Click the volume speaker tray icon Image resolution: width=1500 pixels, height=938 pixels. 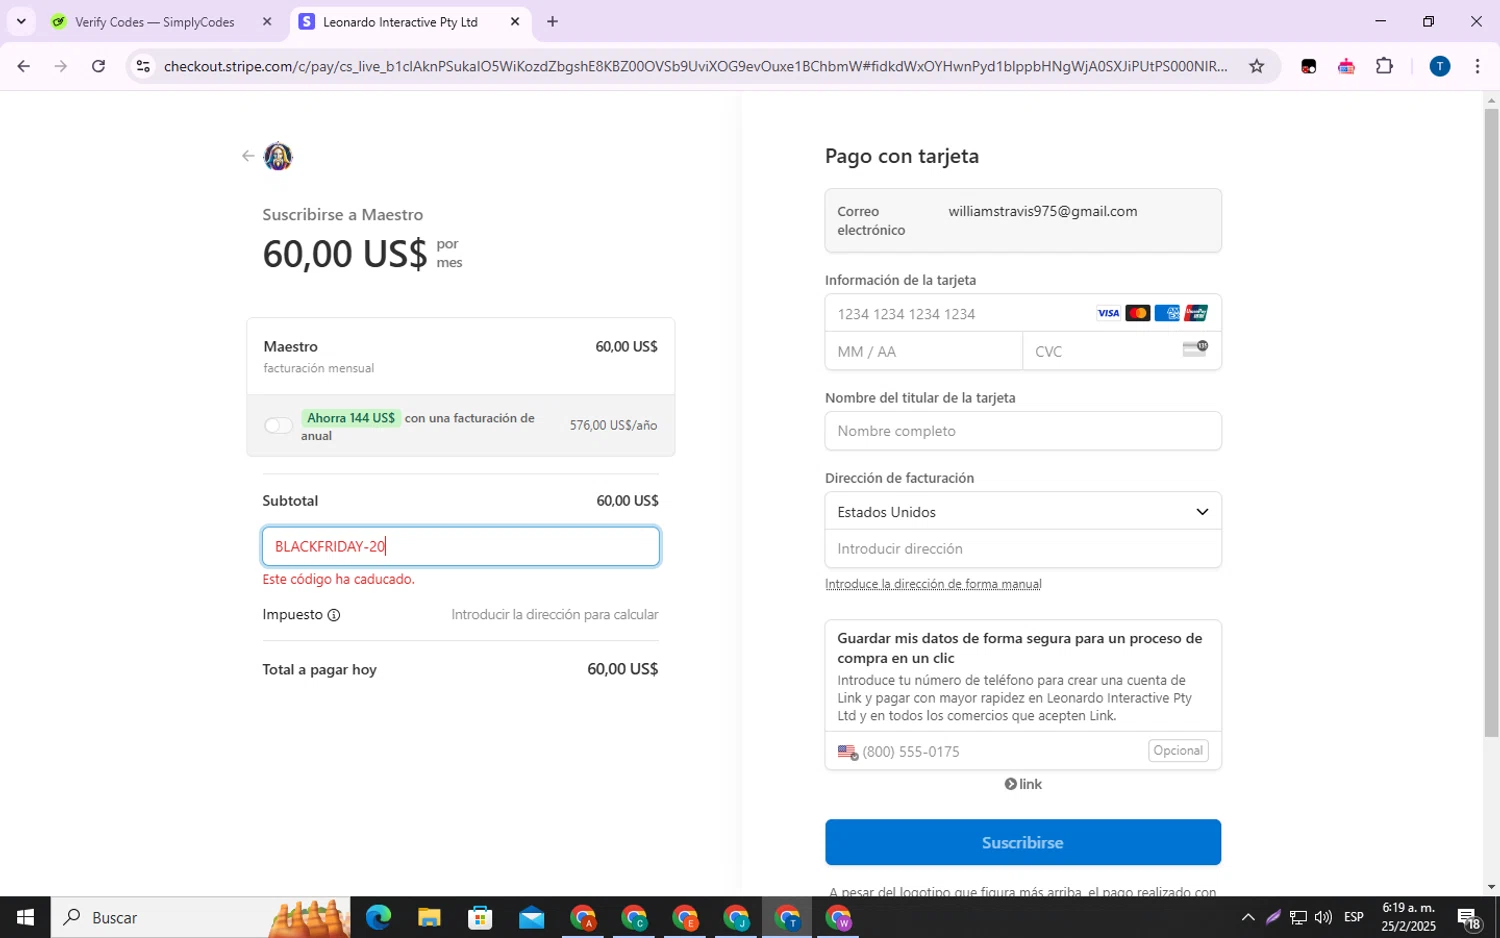tap(1323, 917)
